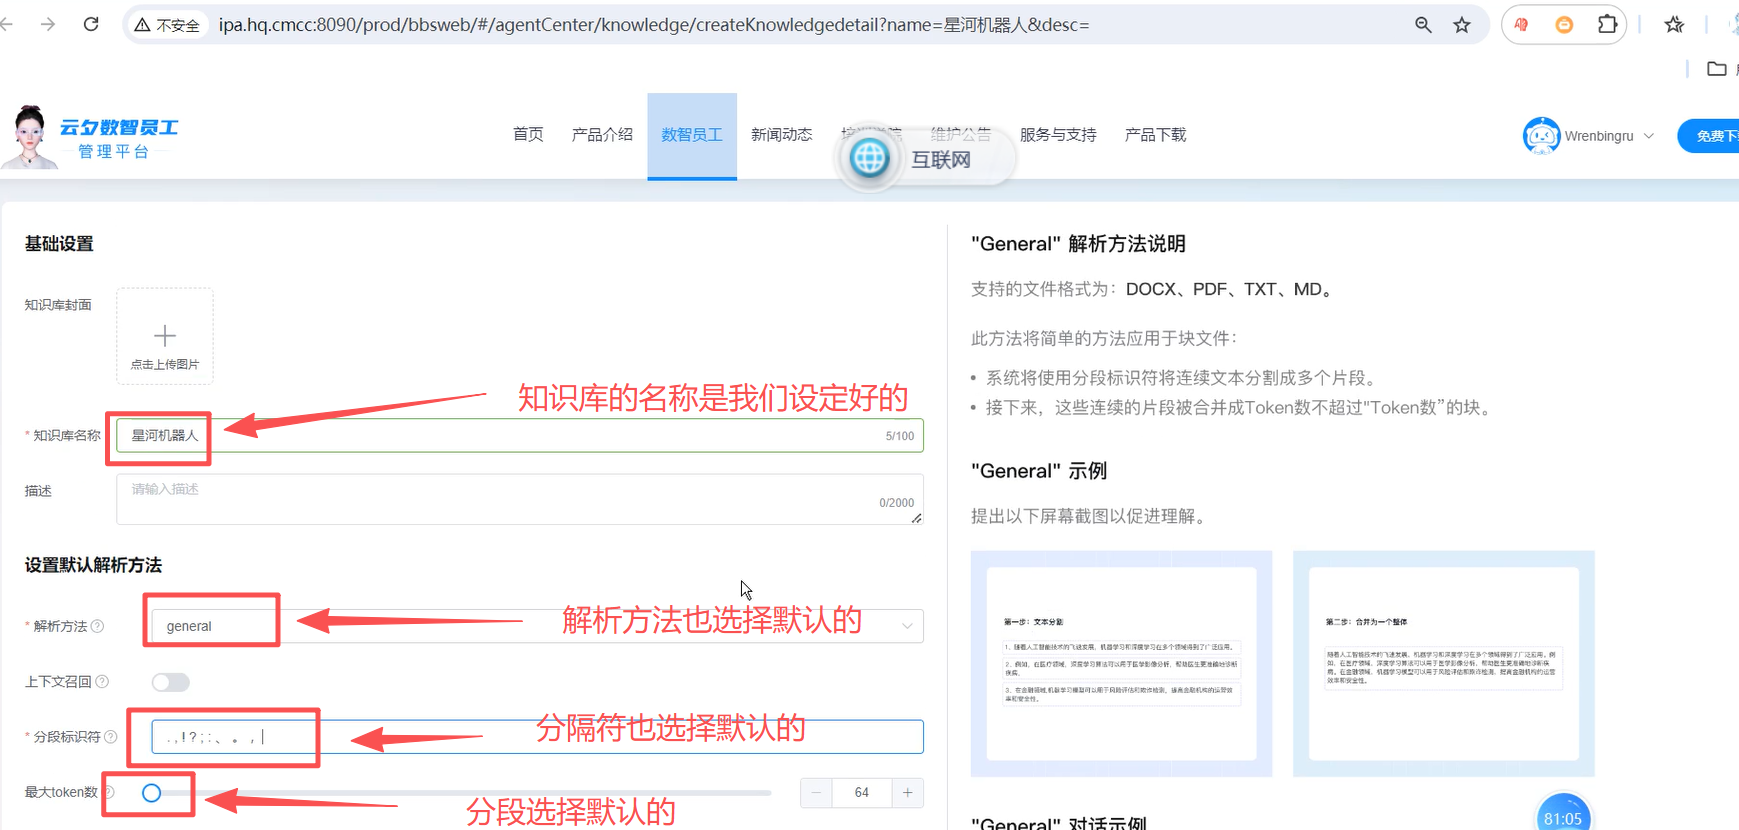The image size is (1739, 830).
Task: Open the 产品介绍 nav item
Action: pyautogui.click(x=602, y=134)
